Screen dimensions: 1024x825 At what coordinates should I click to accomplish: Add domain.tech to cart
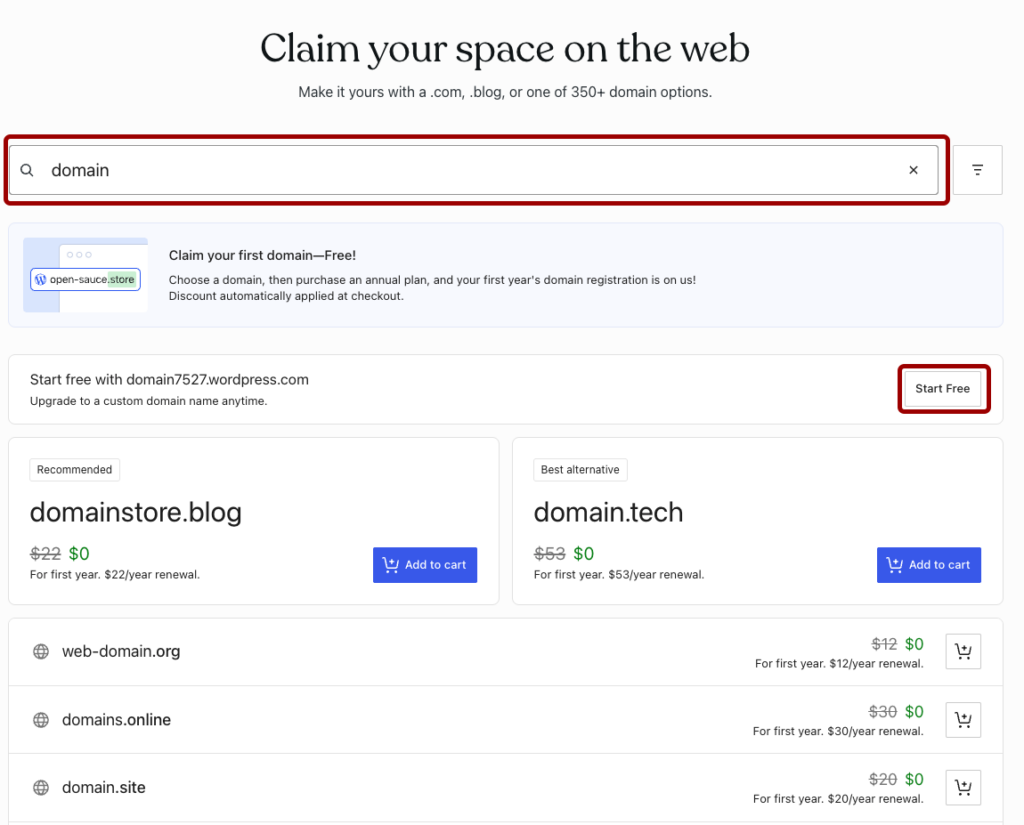pos(929,565)
